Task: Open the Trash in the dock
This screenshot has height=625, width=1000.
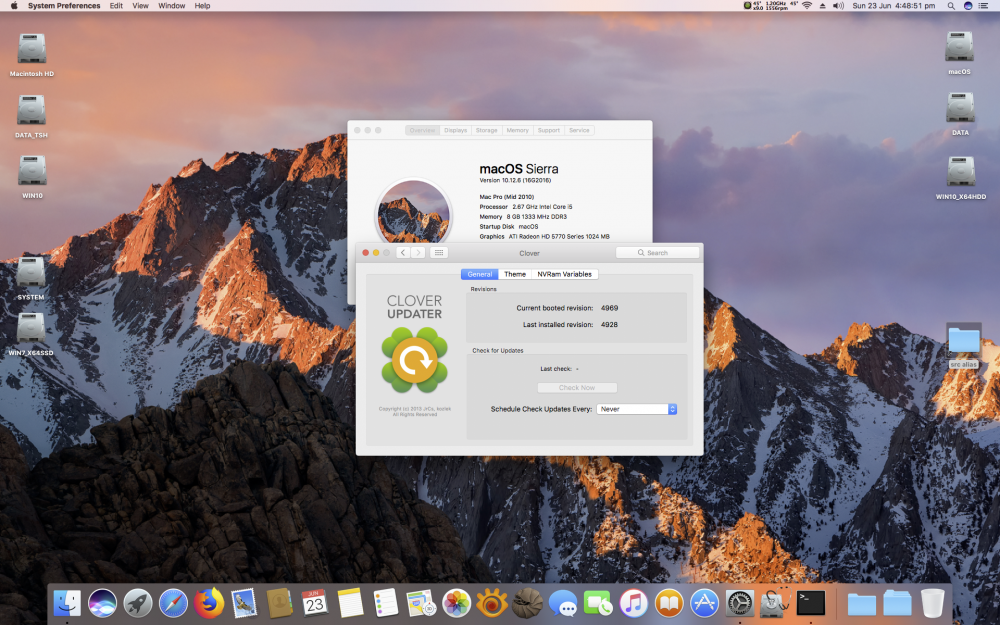Action: tap(932, 603)
